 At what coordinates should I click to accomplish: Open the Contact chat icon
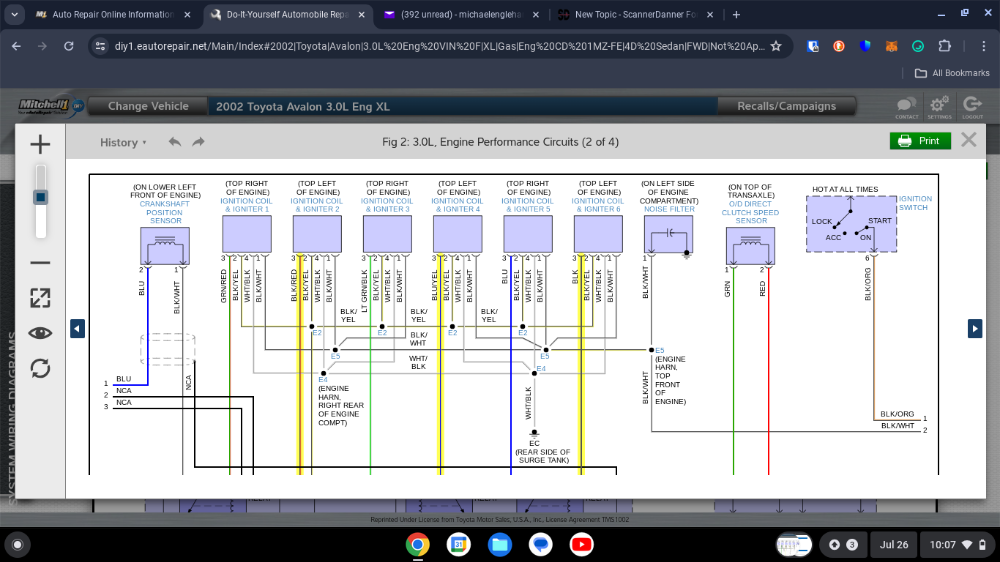(x=906, y=106)
